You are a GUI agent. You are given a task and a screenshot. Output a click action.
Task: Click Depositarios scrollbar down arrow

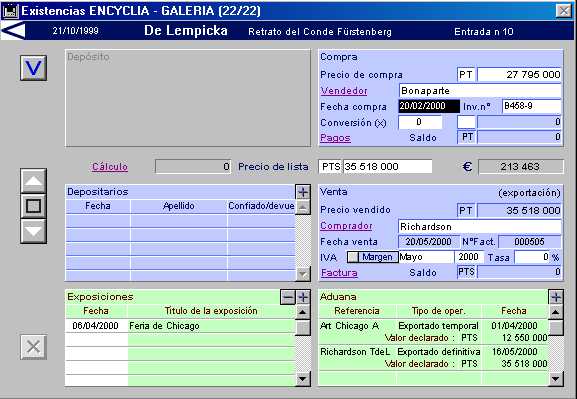303,274
